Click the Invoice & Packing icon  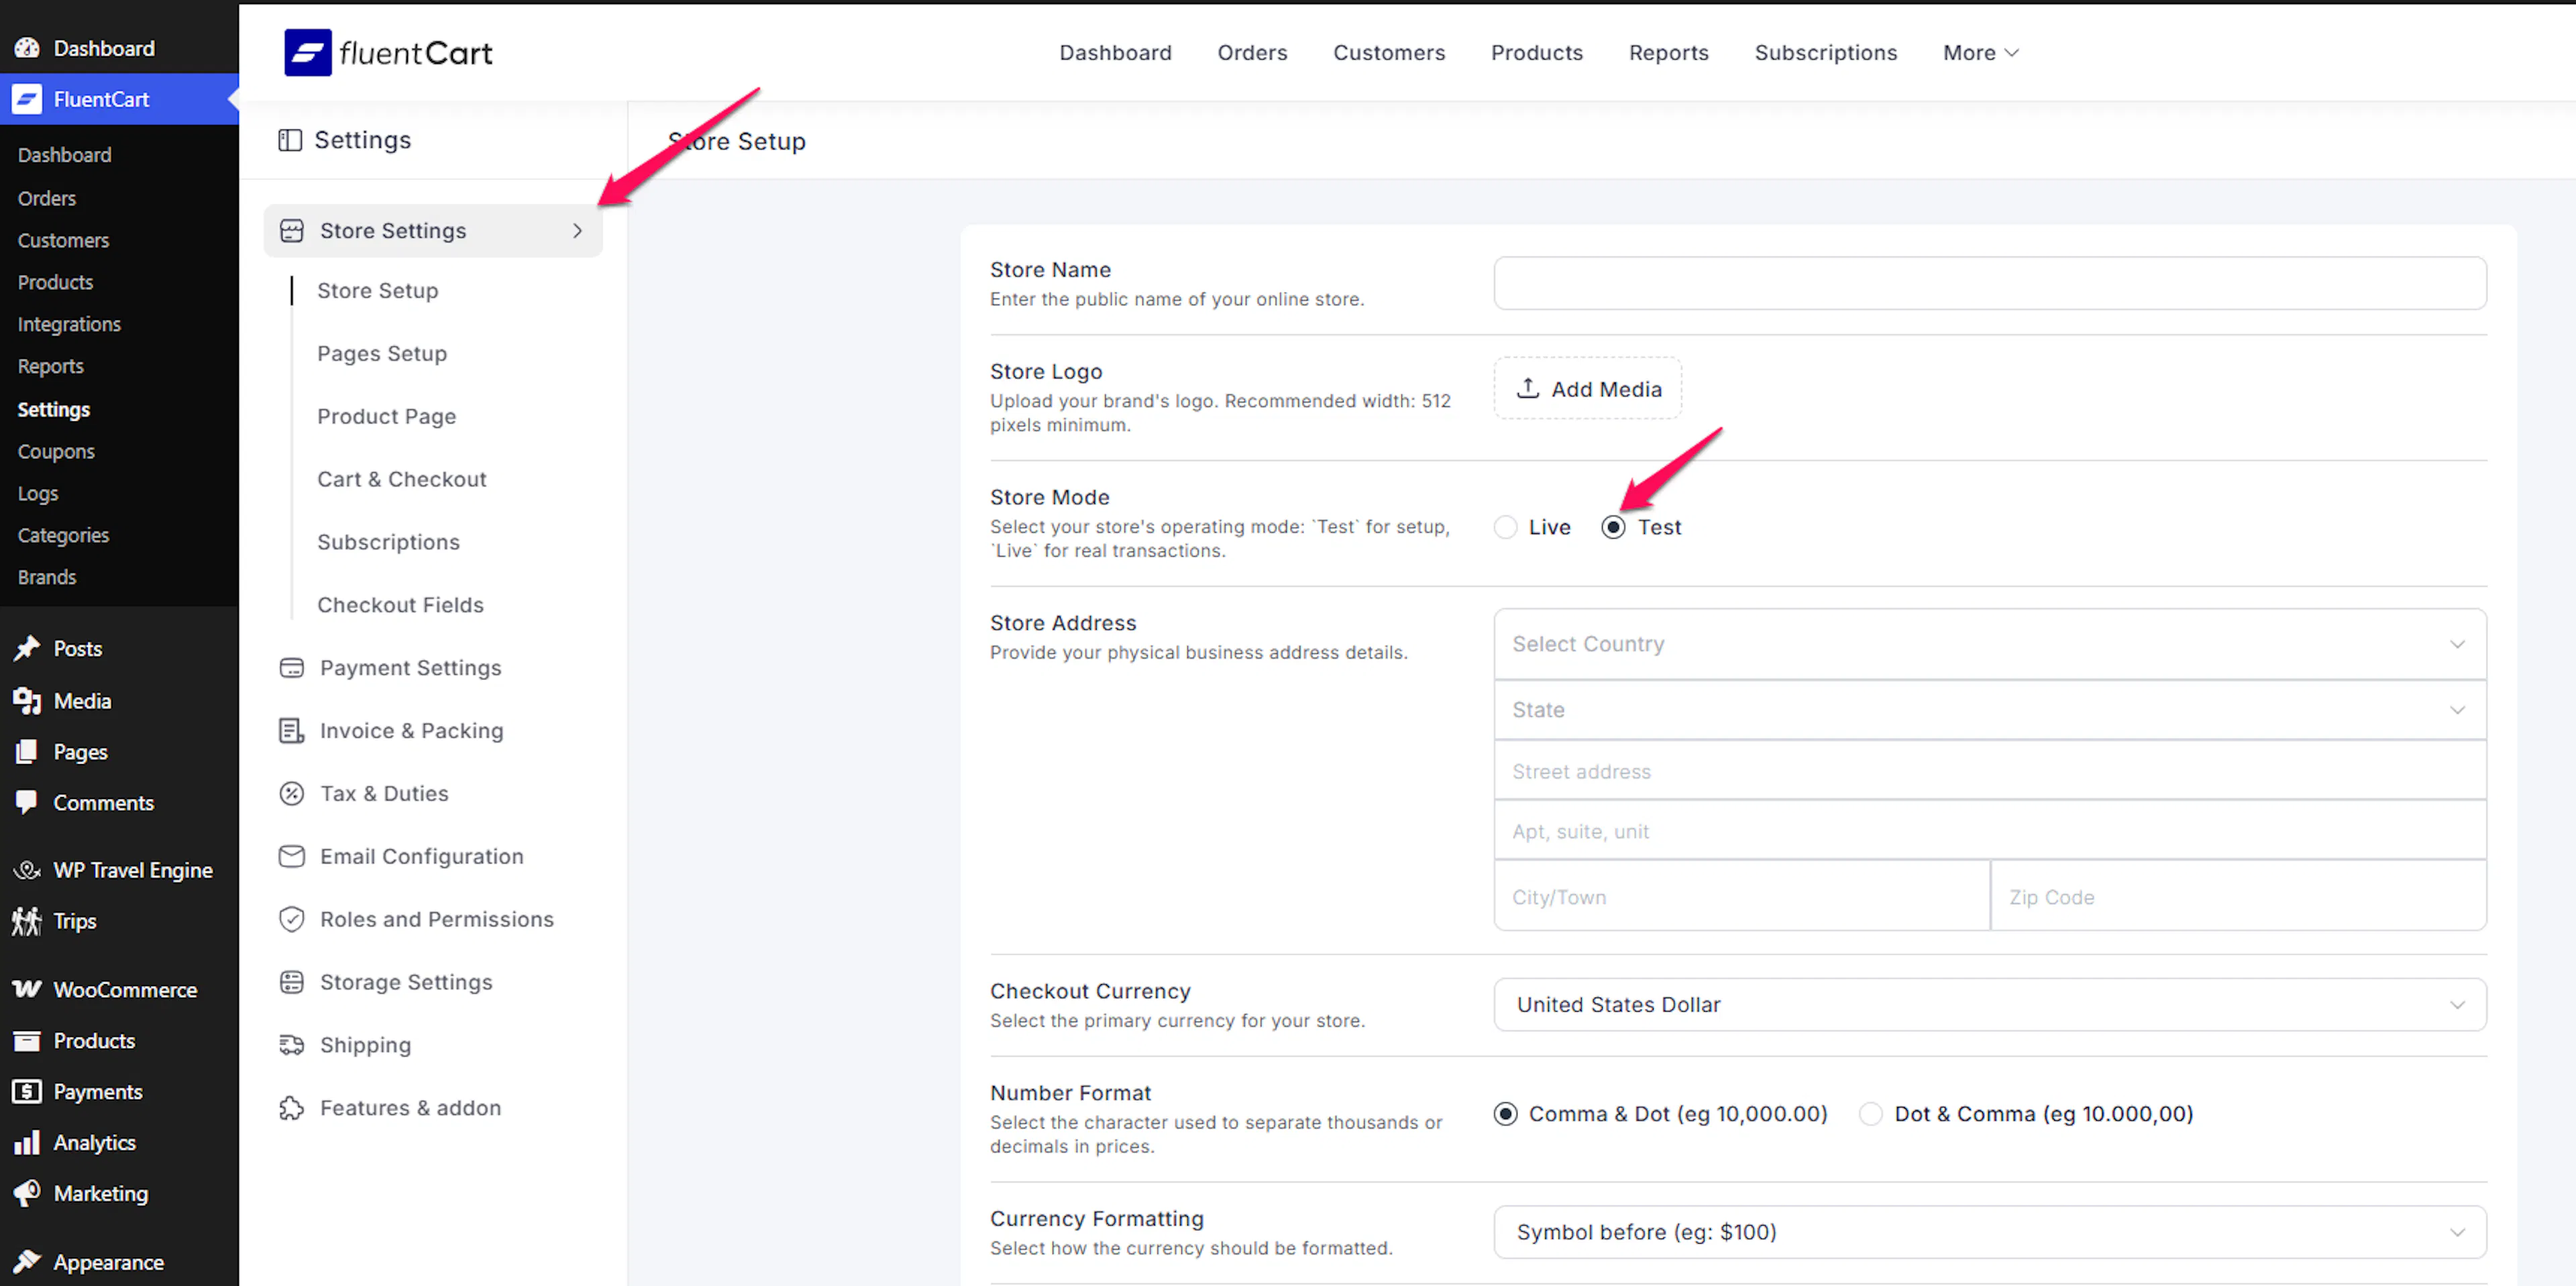click(291, 731)
